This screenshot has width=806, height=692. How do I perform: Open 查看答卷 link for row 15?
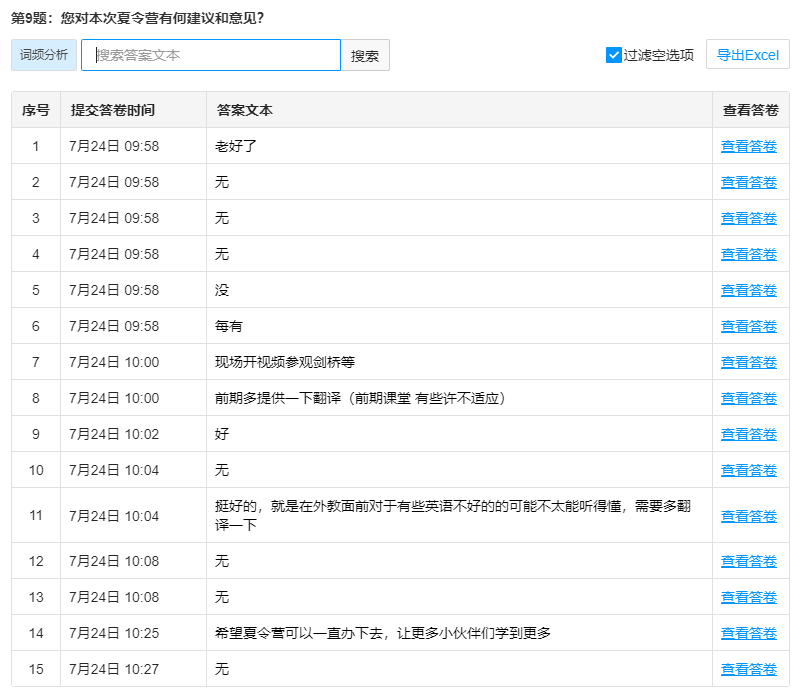pos(748,669)
